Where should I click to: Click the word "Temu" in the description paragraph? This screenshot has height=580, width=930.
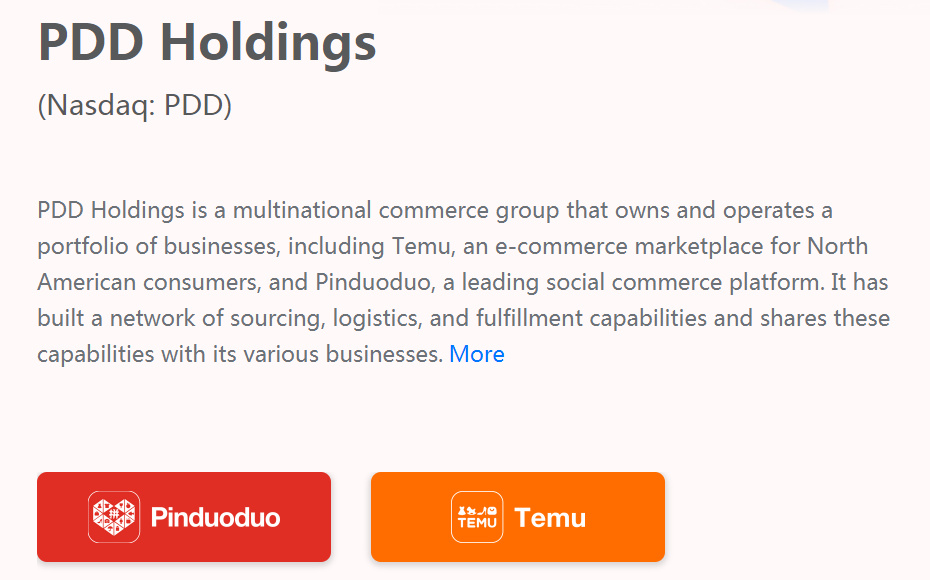421,246
